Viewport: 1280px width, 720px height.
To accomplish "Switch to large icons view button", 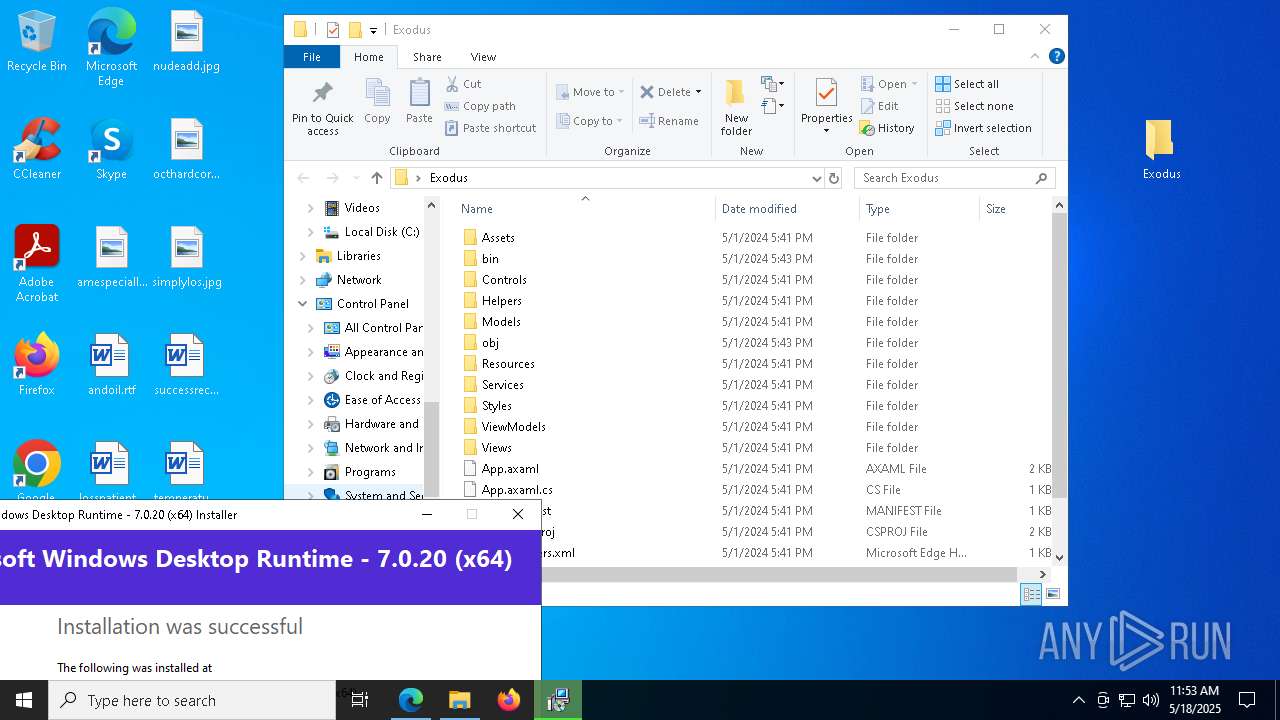I will point(1052,594).
